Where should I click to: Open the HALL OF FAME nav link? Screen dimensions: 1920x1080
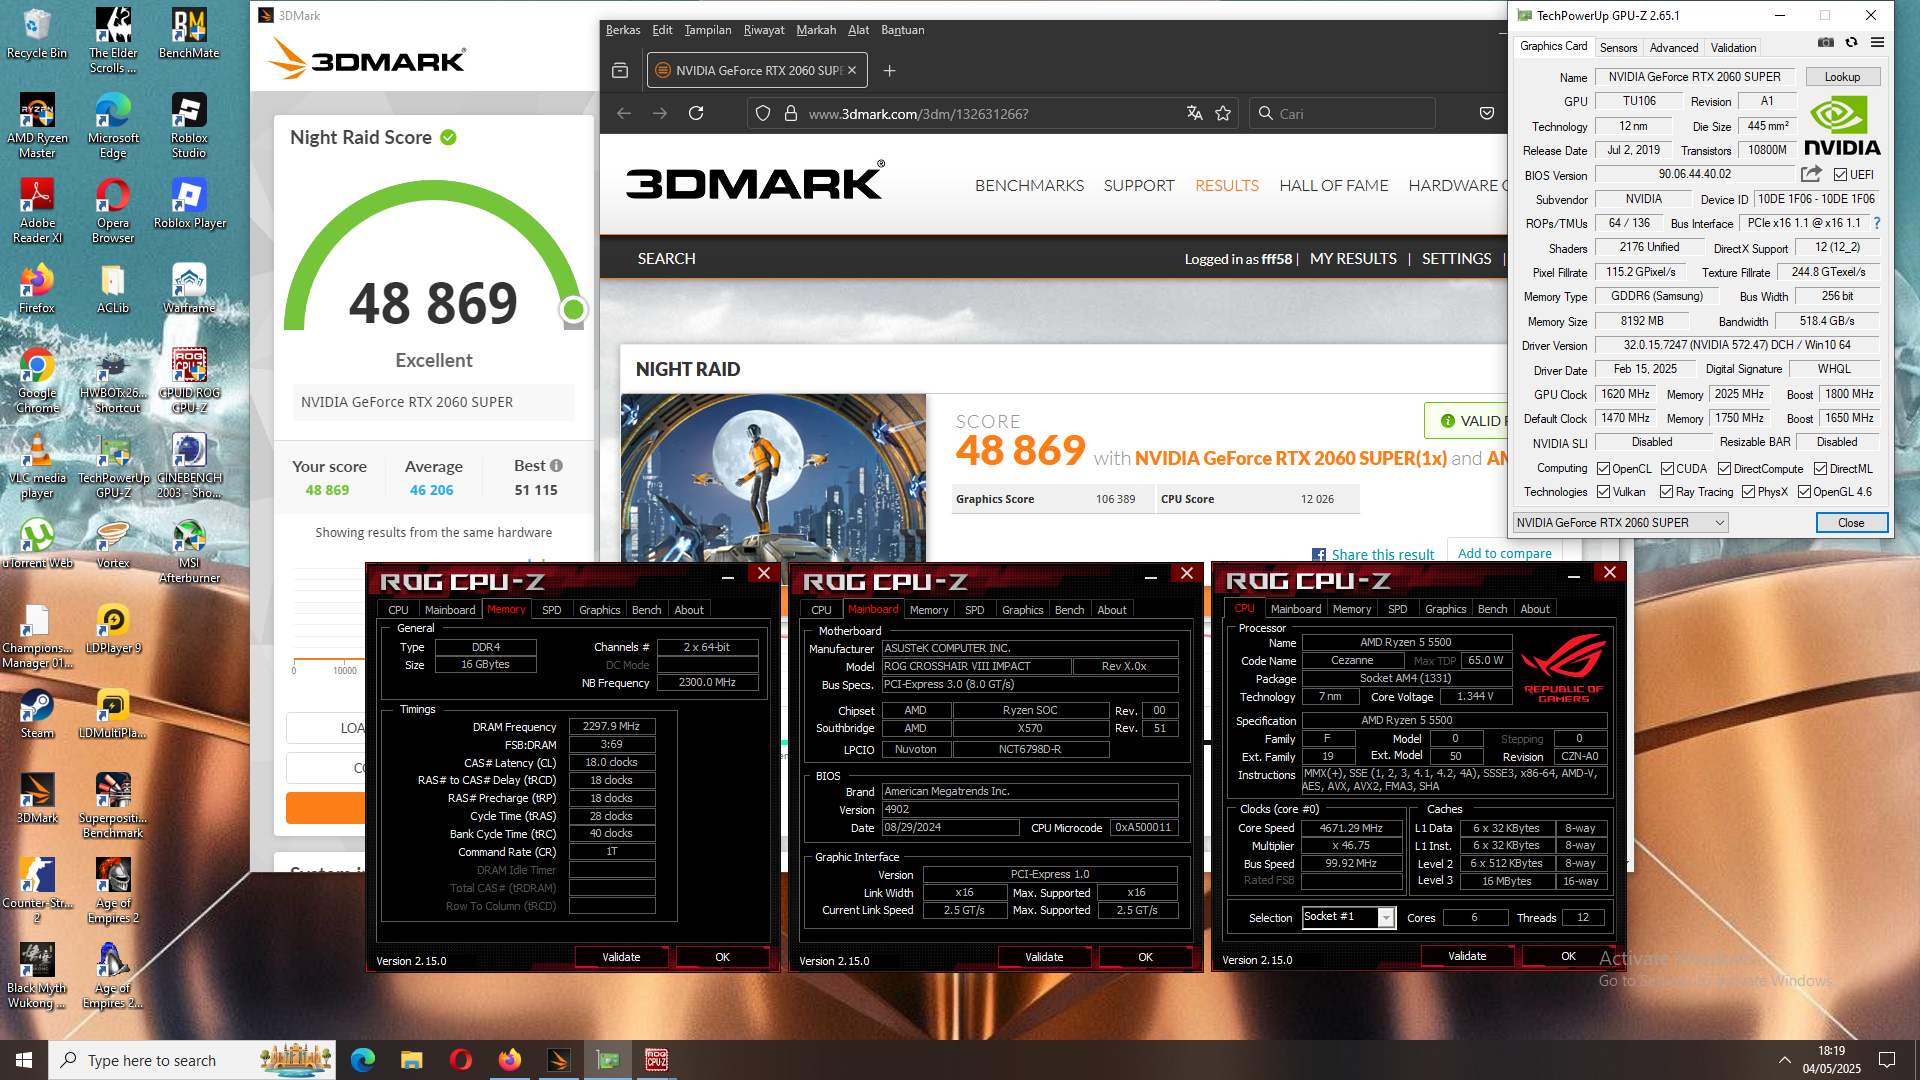pos(1333,185)
